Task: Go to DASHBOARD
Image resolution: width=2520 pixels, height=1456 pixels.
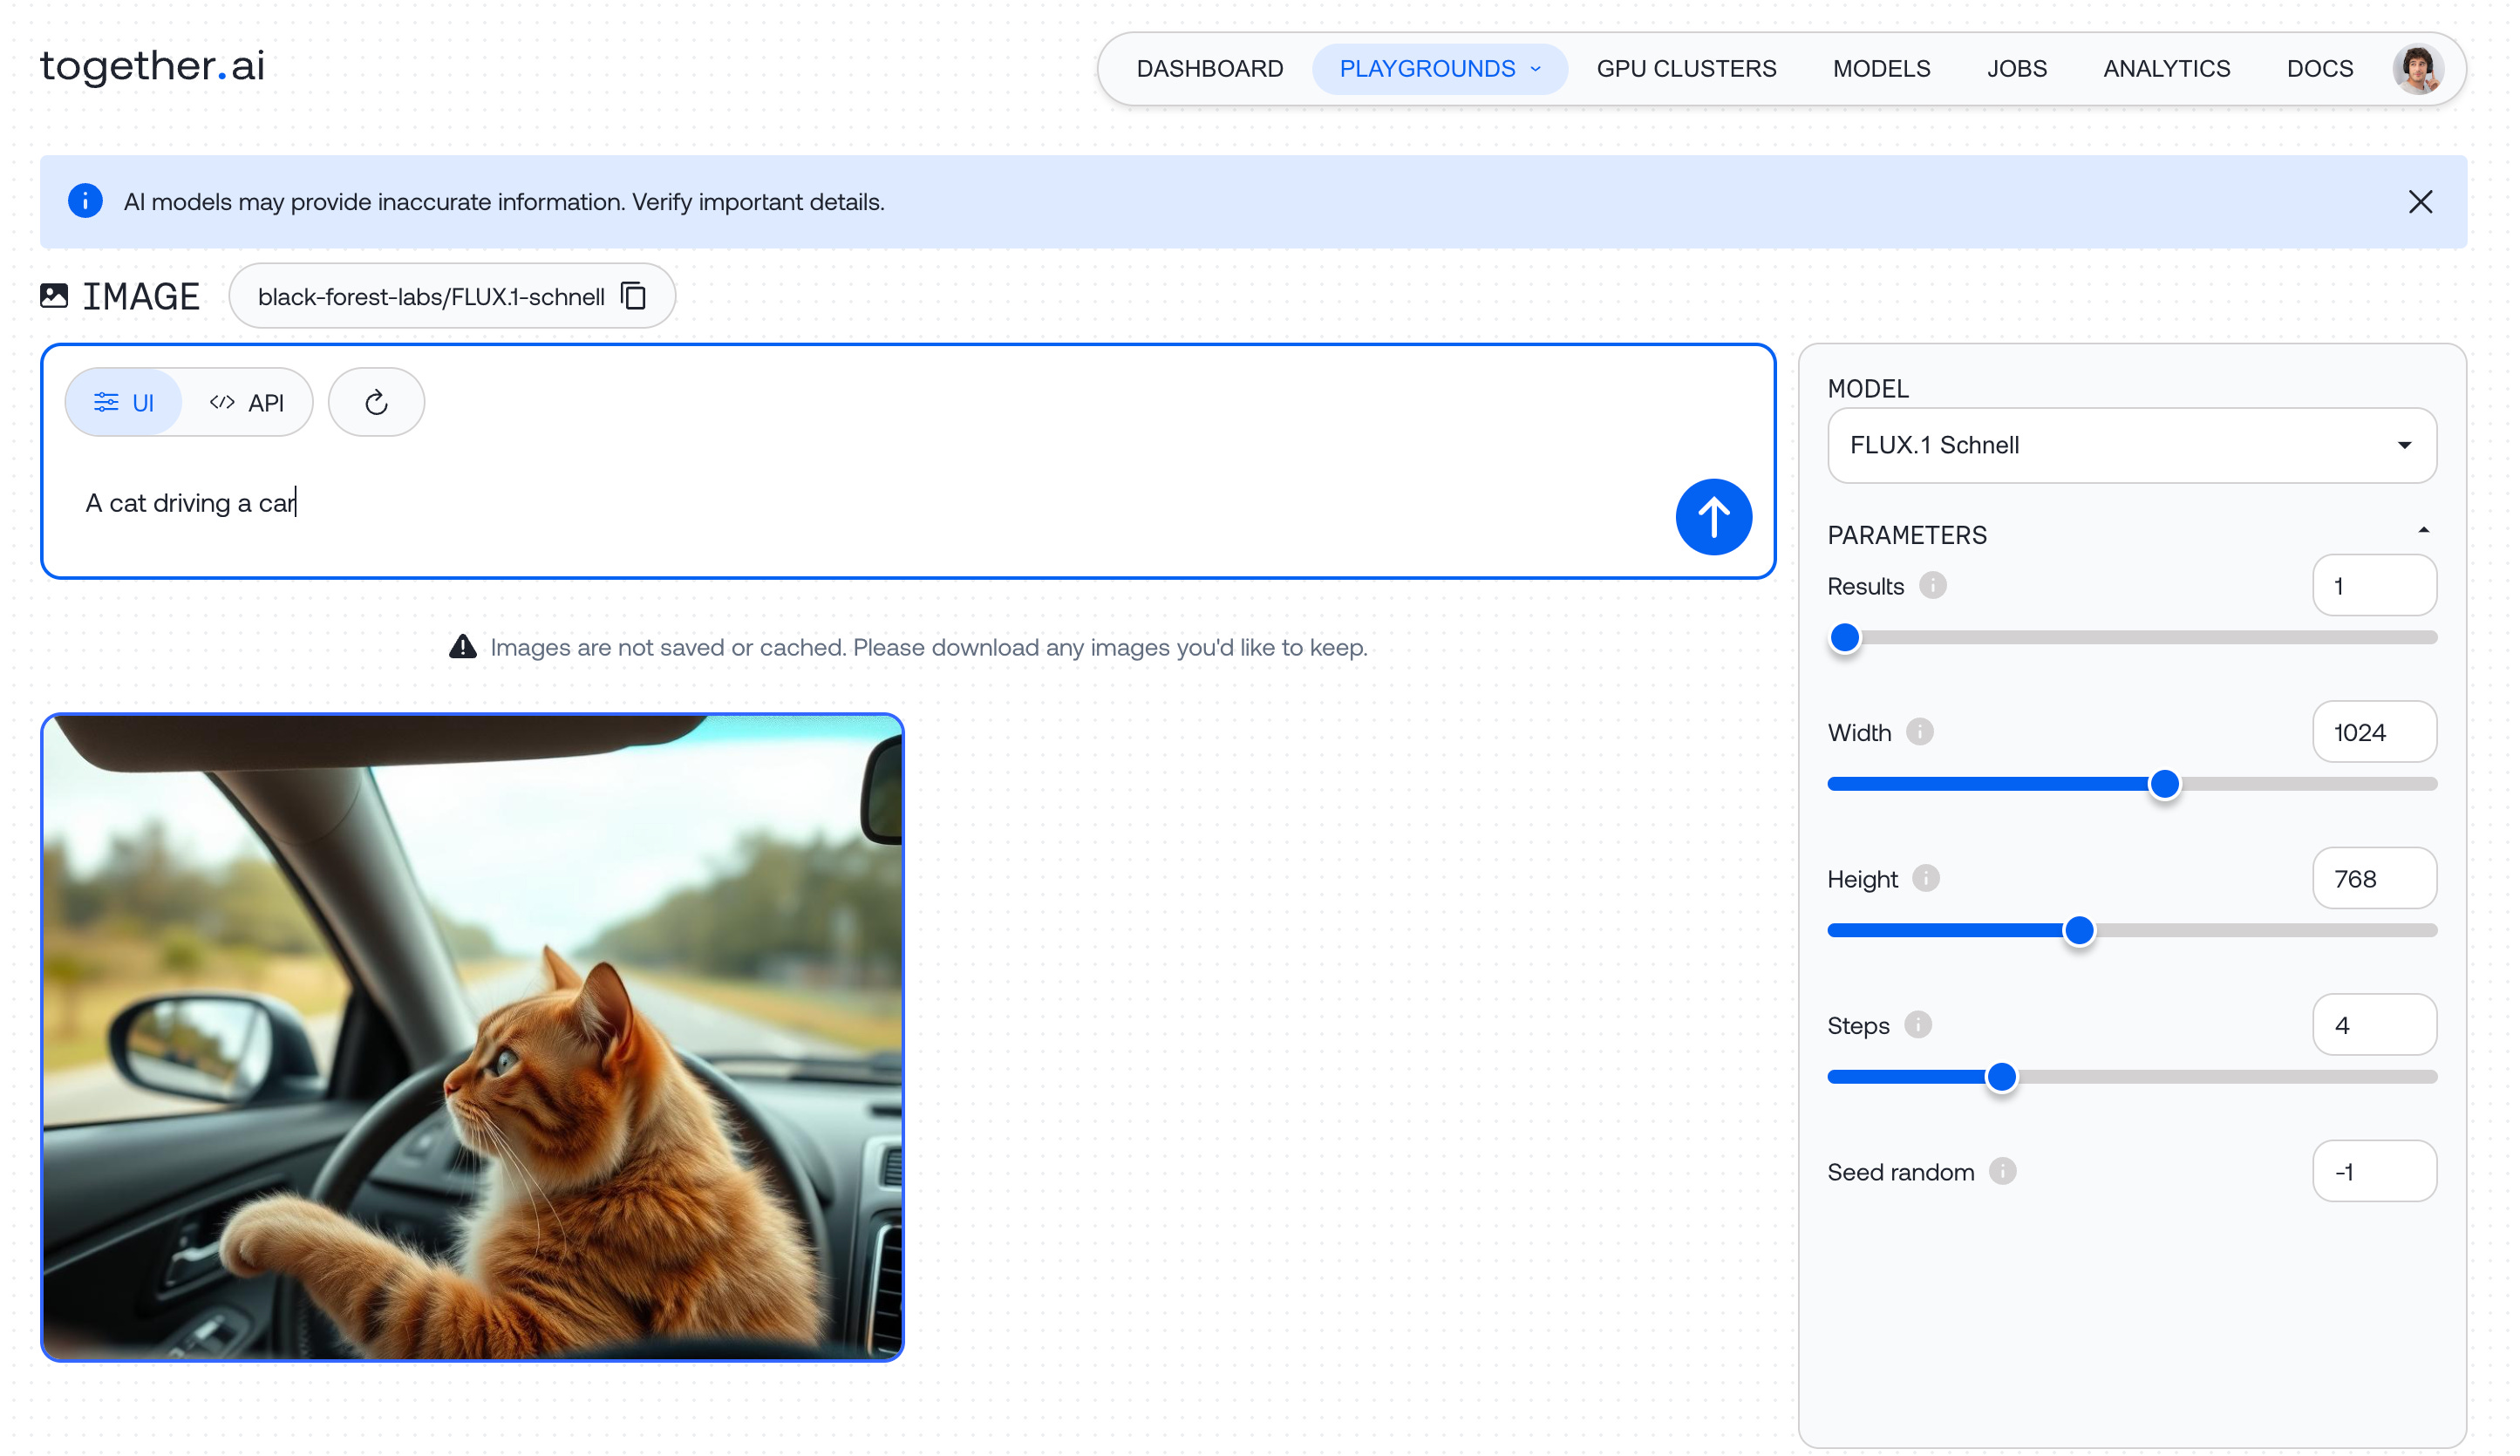Action: click(1209, 69)
